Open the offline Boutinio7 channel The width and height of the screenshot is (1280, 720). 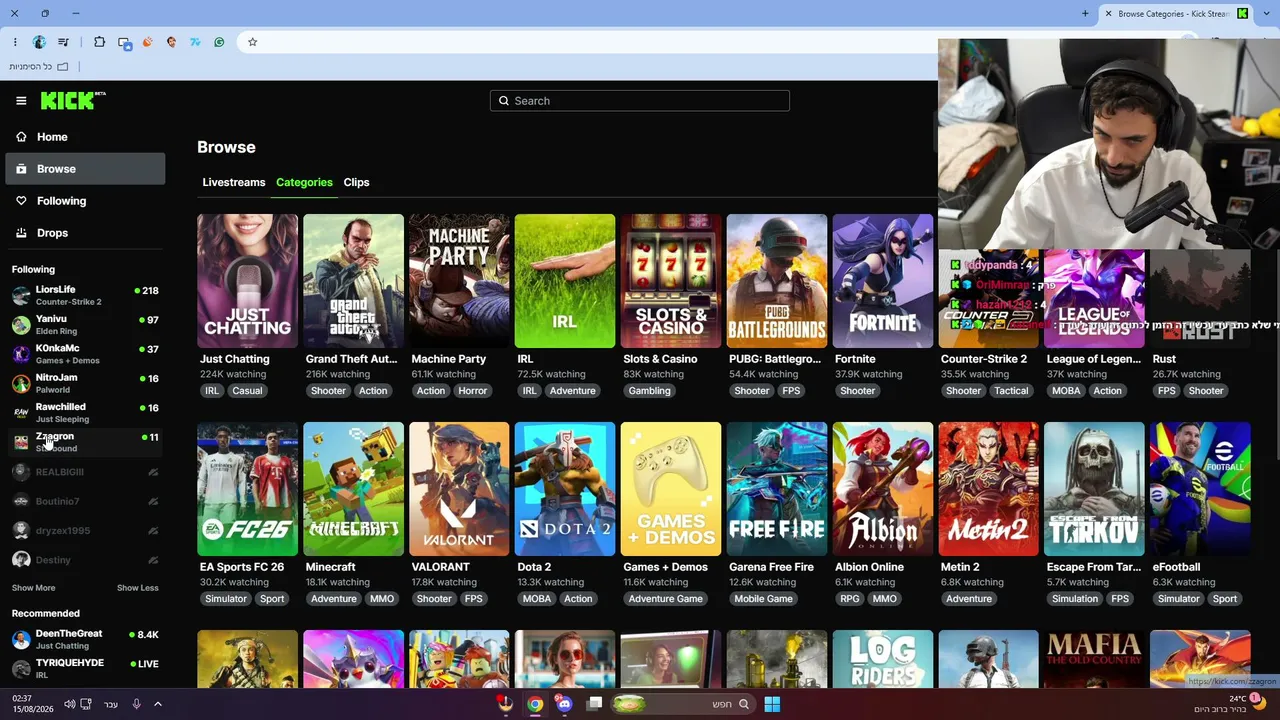[x=85, y=501]
